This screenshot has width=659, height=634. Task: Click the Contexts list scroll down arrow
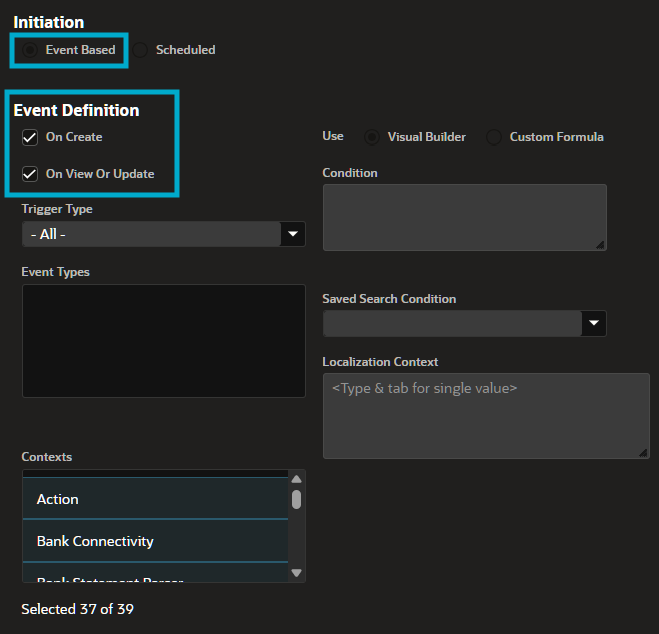tap(297, 573)
